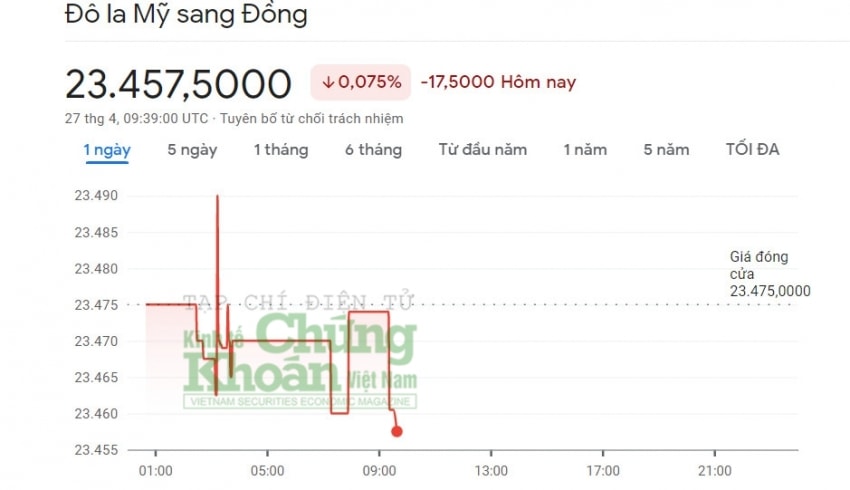Click the 23.457,5000 exchange rate value
Viewport: 850px width, 490px height.
[178, 84]
